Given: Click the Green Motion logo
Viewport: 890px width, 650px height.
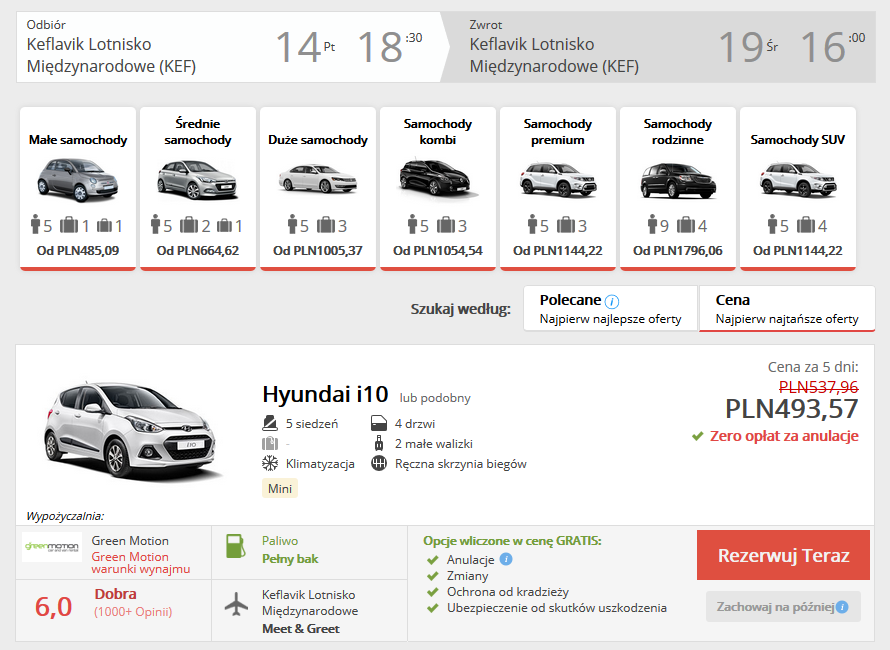Looking at the screenshot, I should 52,547.
